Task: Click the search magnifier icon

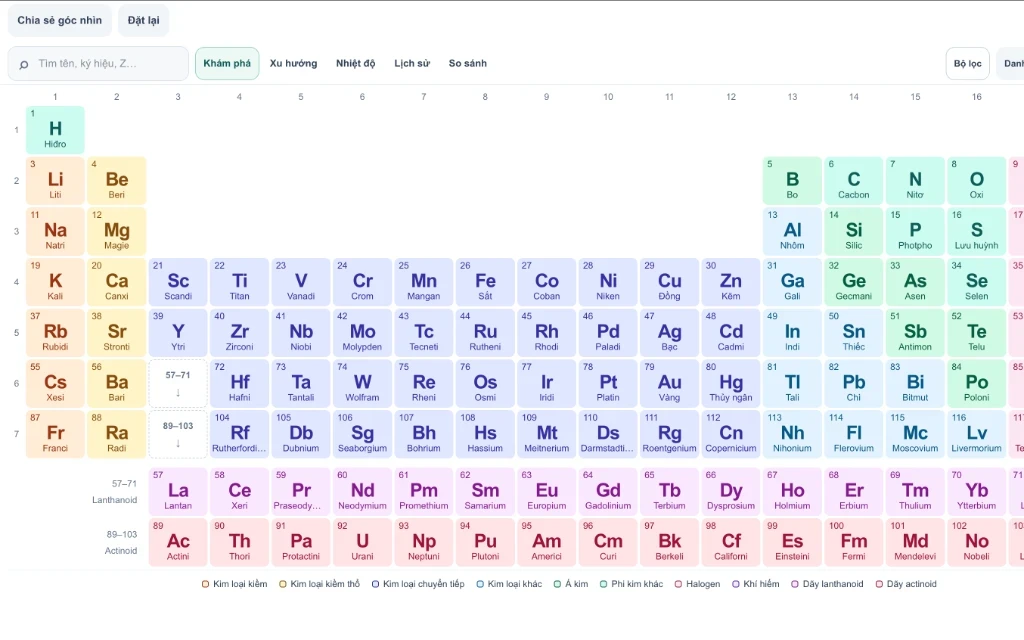Action: click(24, 64)
